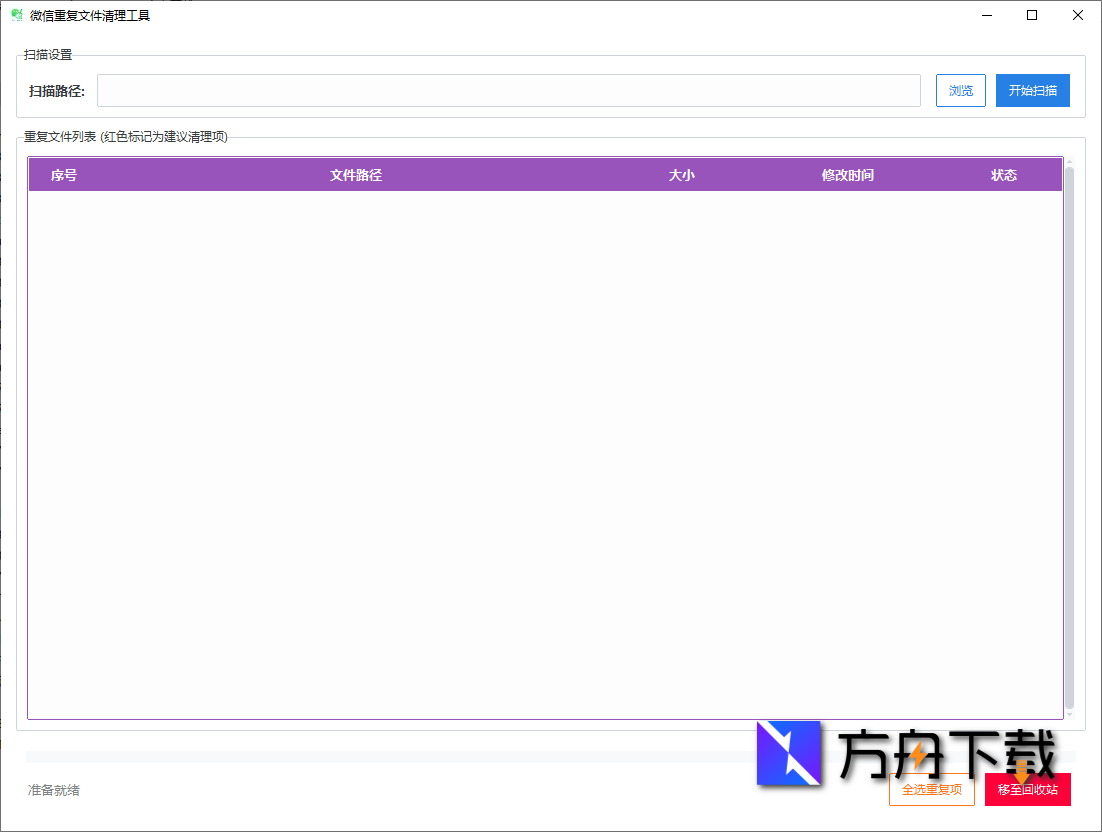Sort files by the 修改时间 column header

point(847,174)
